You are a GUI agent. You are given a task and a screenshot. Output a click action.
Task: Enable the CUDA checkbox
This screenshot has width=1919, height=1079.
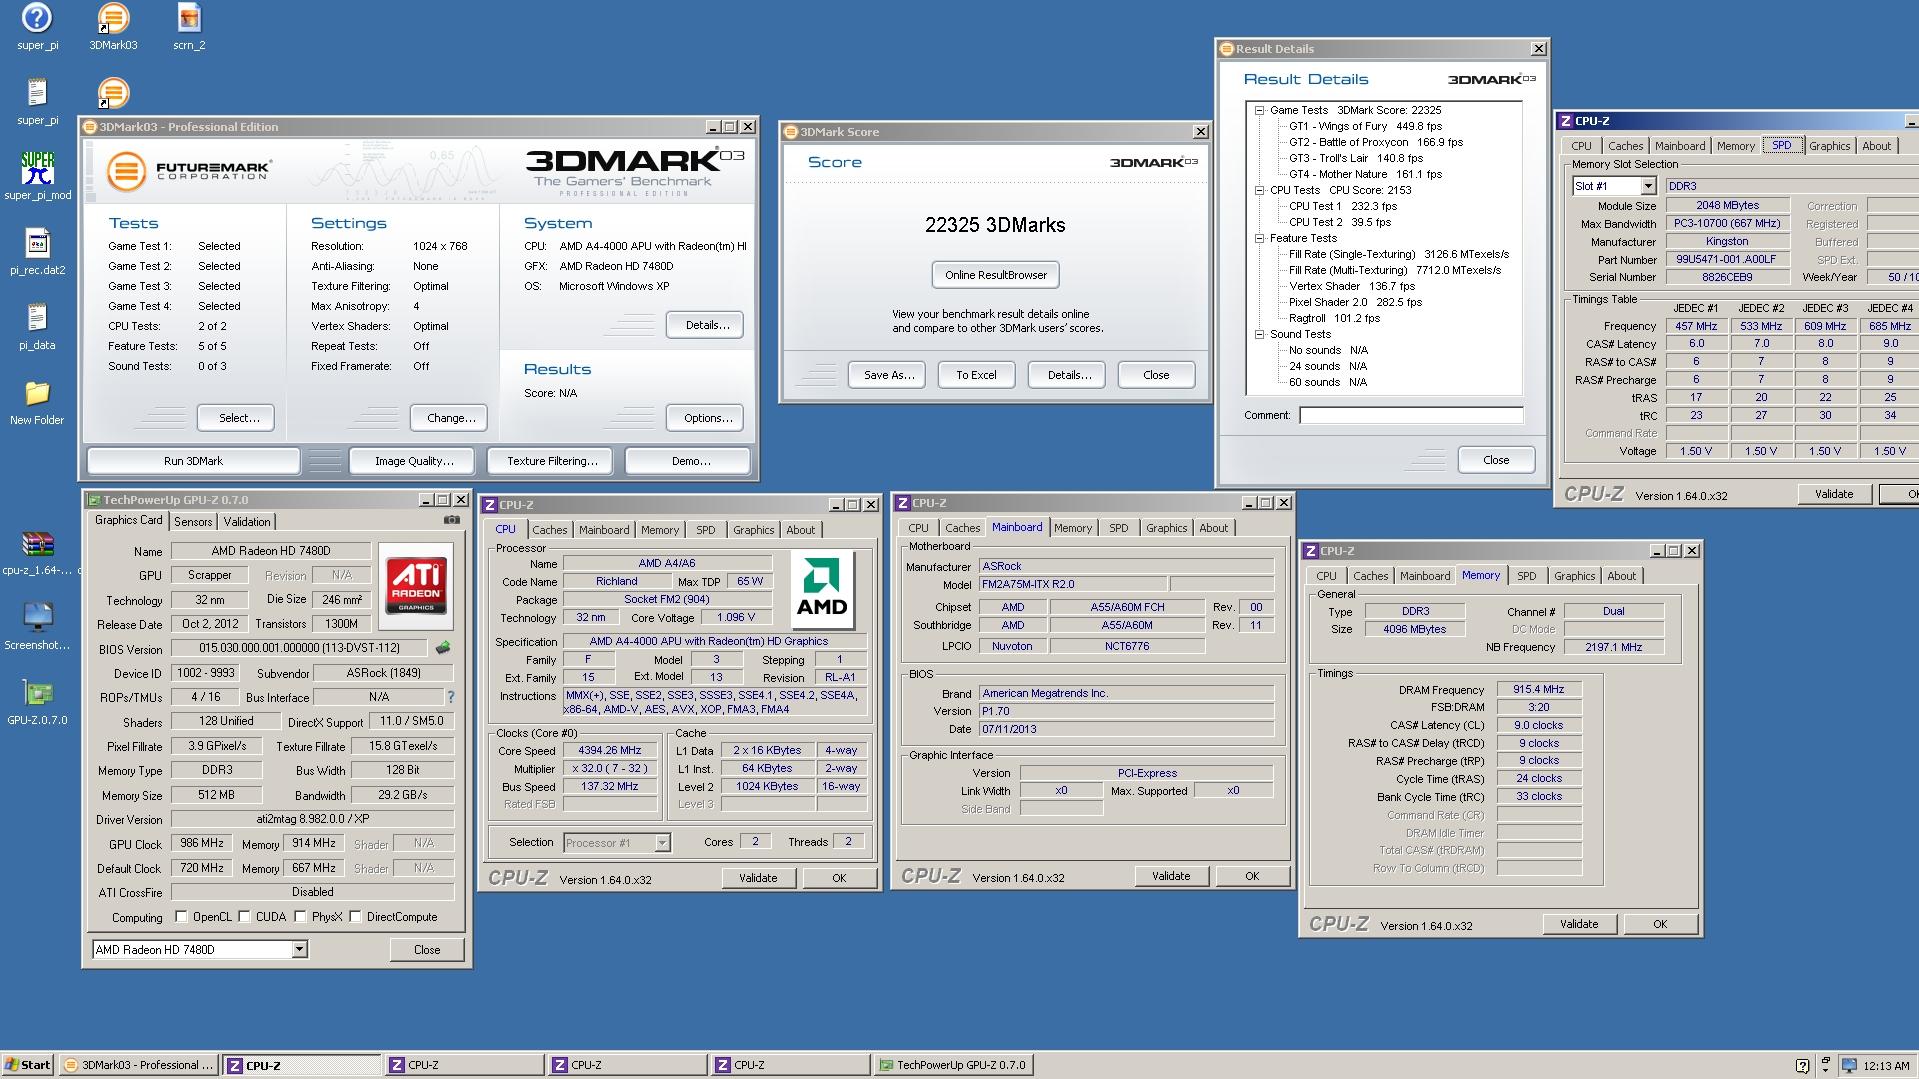coord(244,916)
